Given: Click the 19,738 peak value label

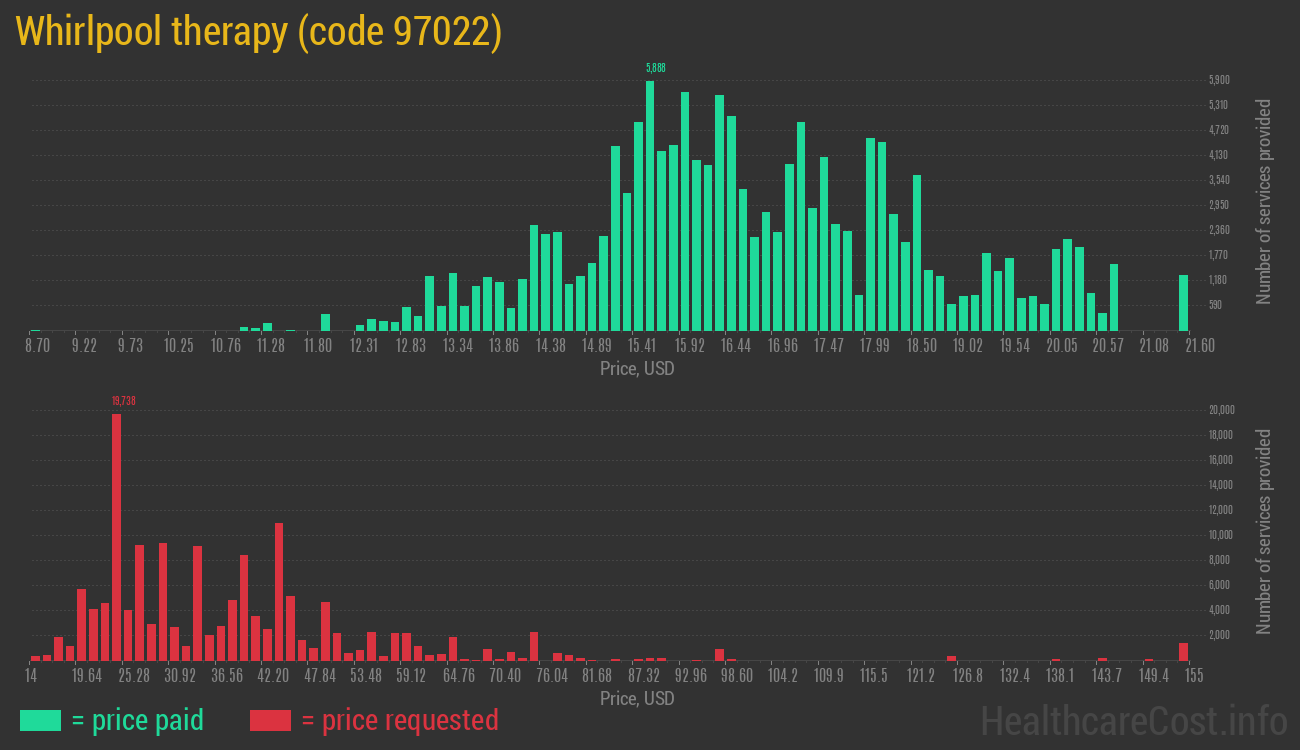Looking at the screenshot, I should coord(123,400).
